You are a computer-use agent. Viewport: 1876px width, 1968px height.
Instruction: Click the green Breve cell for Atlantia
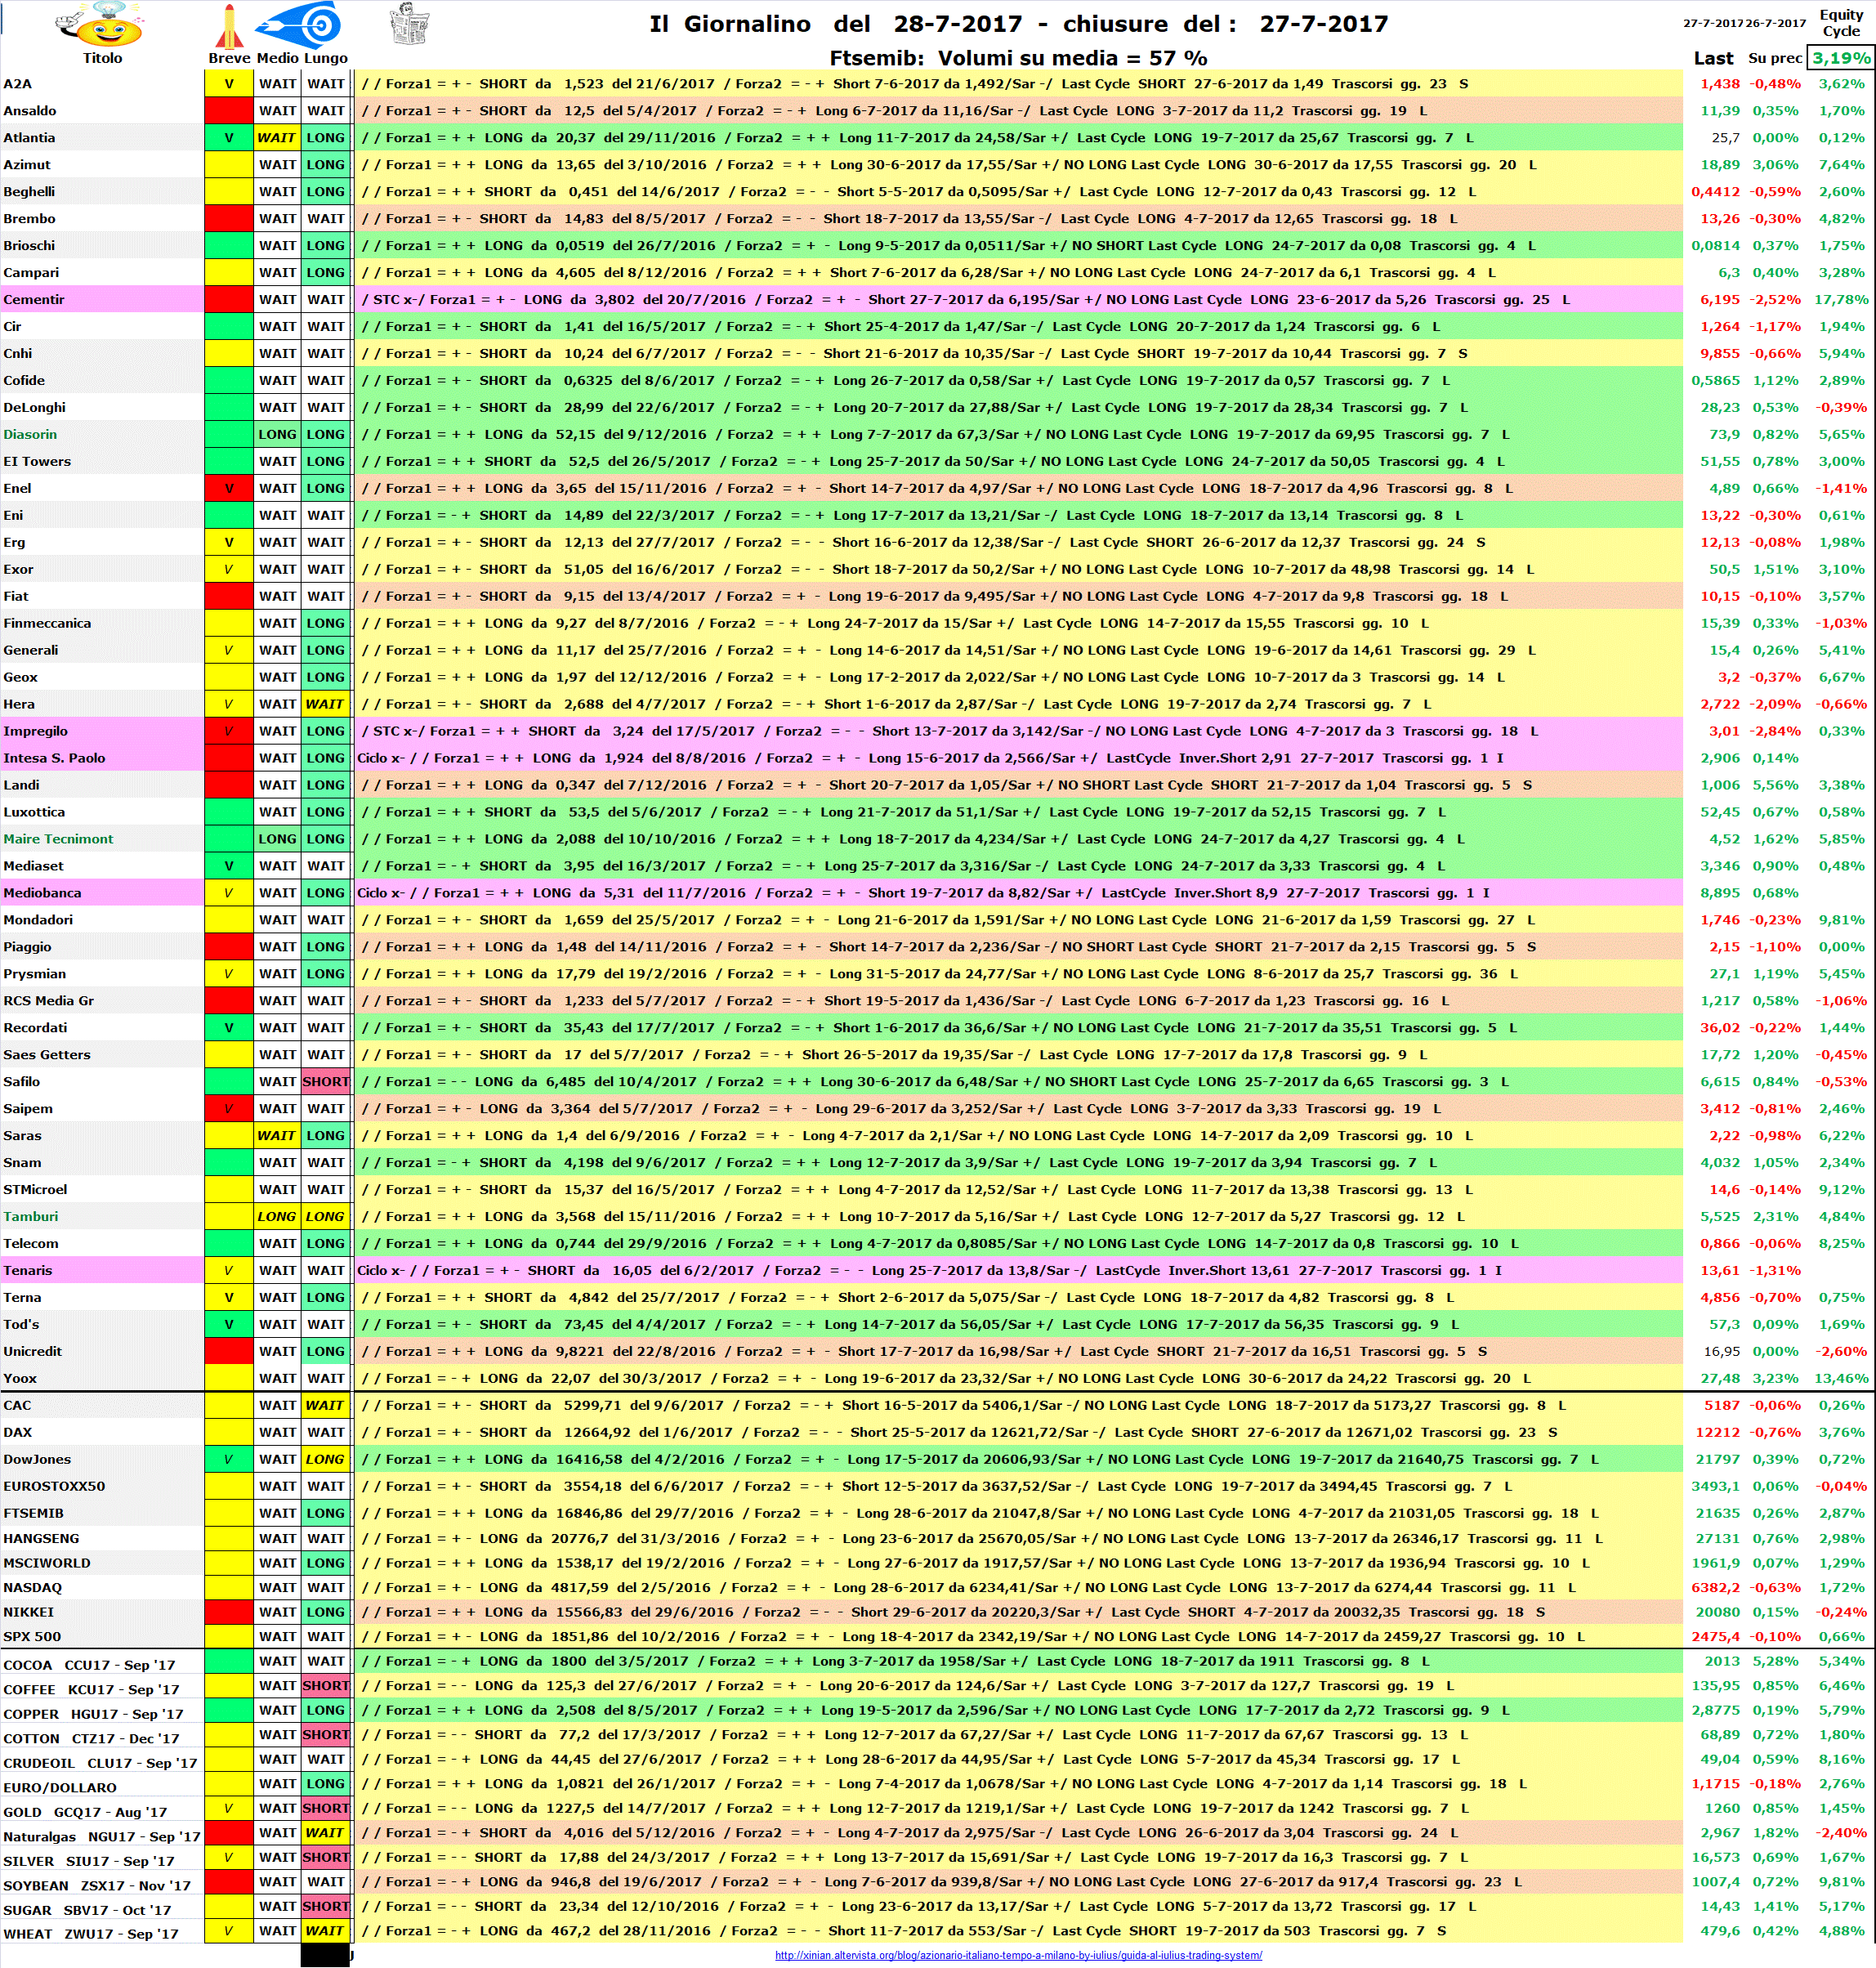point(229,138)
